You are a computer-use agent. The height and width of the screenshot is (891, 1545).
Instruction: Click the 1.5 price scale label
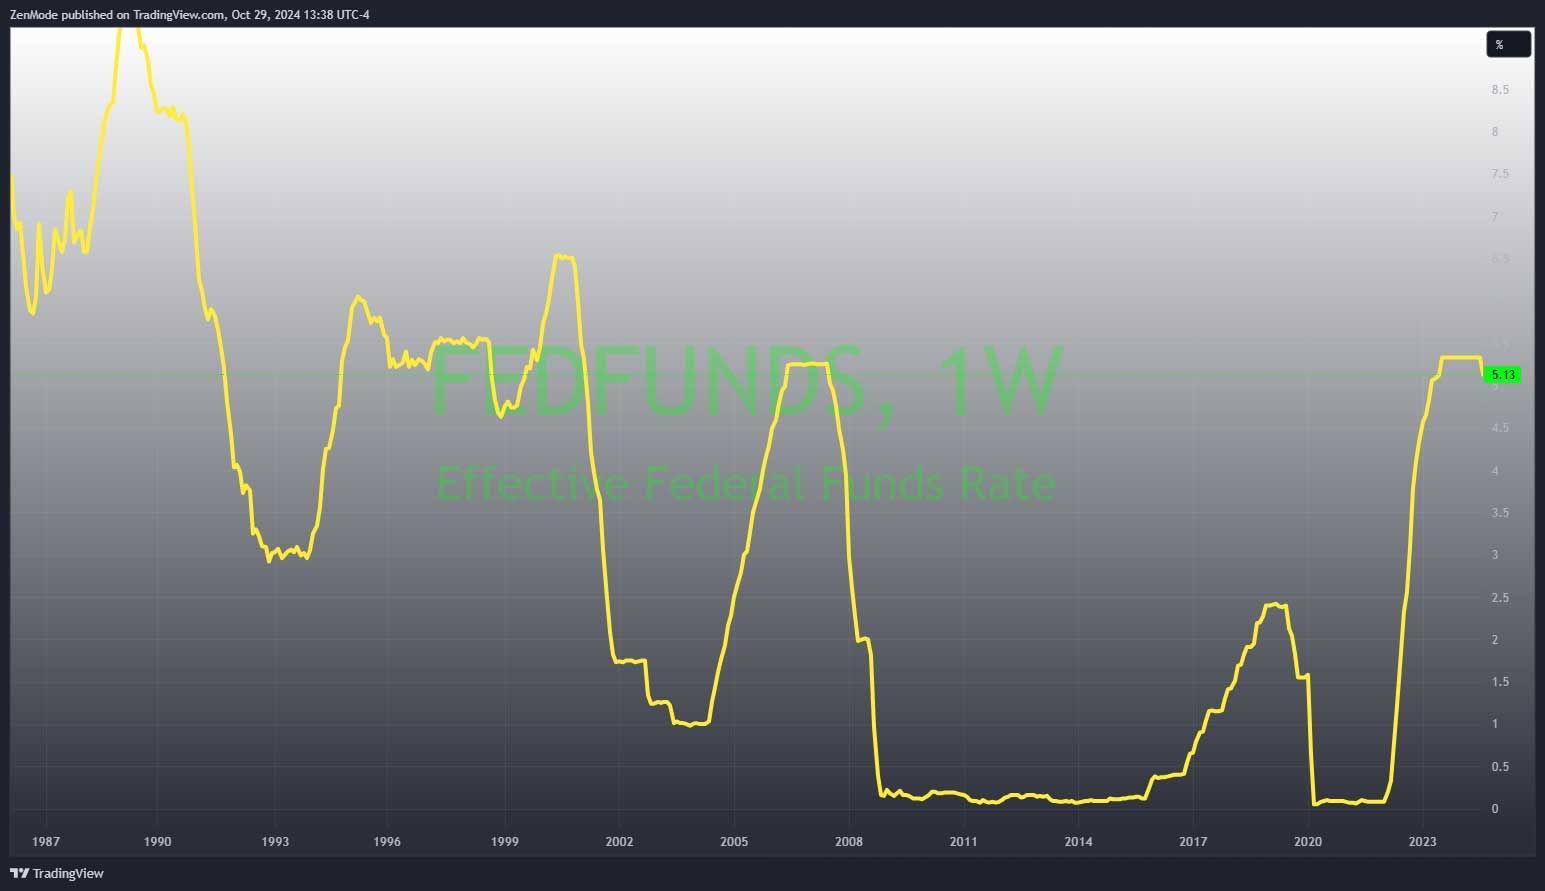tap(1500, 682)
